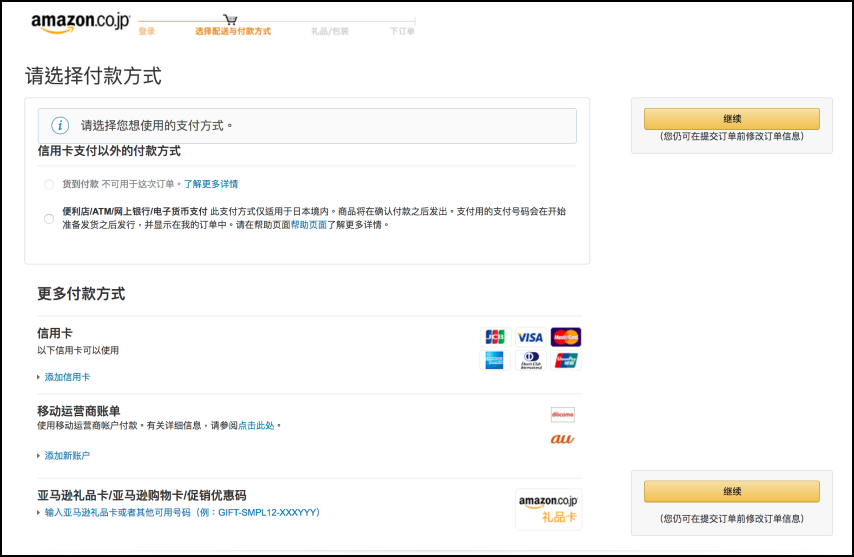Click the Diners Club card logo
The width and height of the screenshot is (854, 557).
pos(530,361)
